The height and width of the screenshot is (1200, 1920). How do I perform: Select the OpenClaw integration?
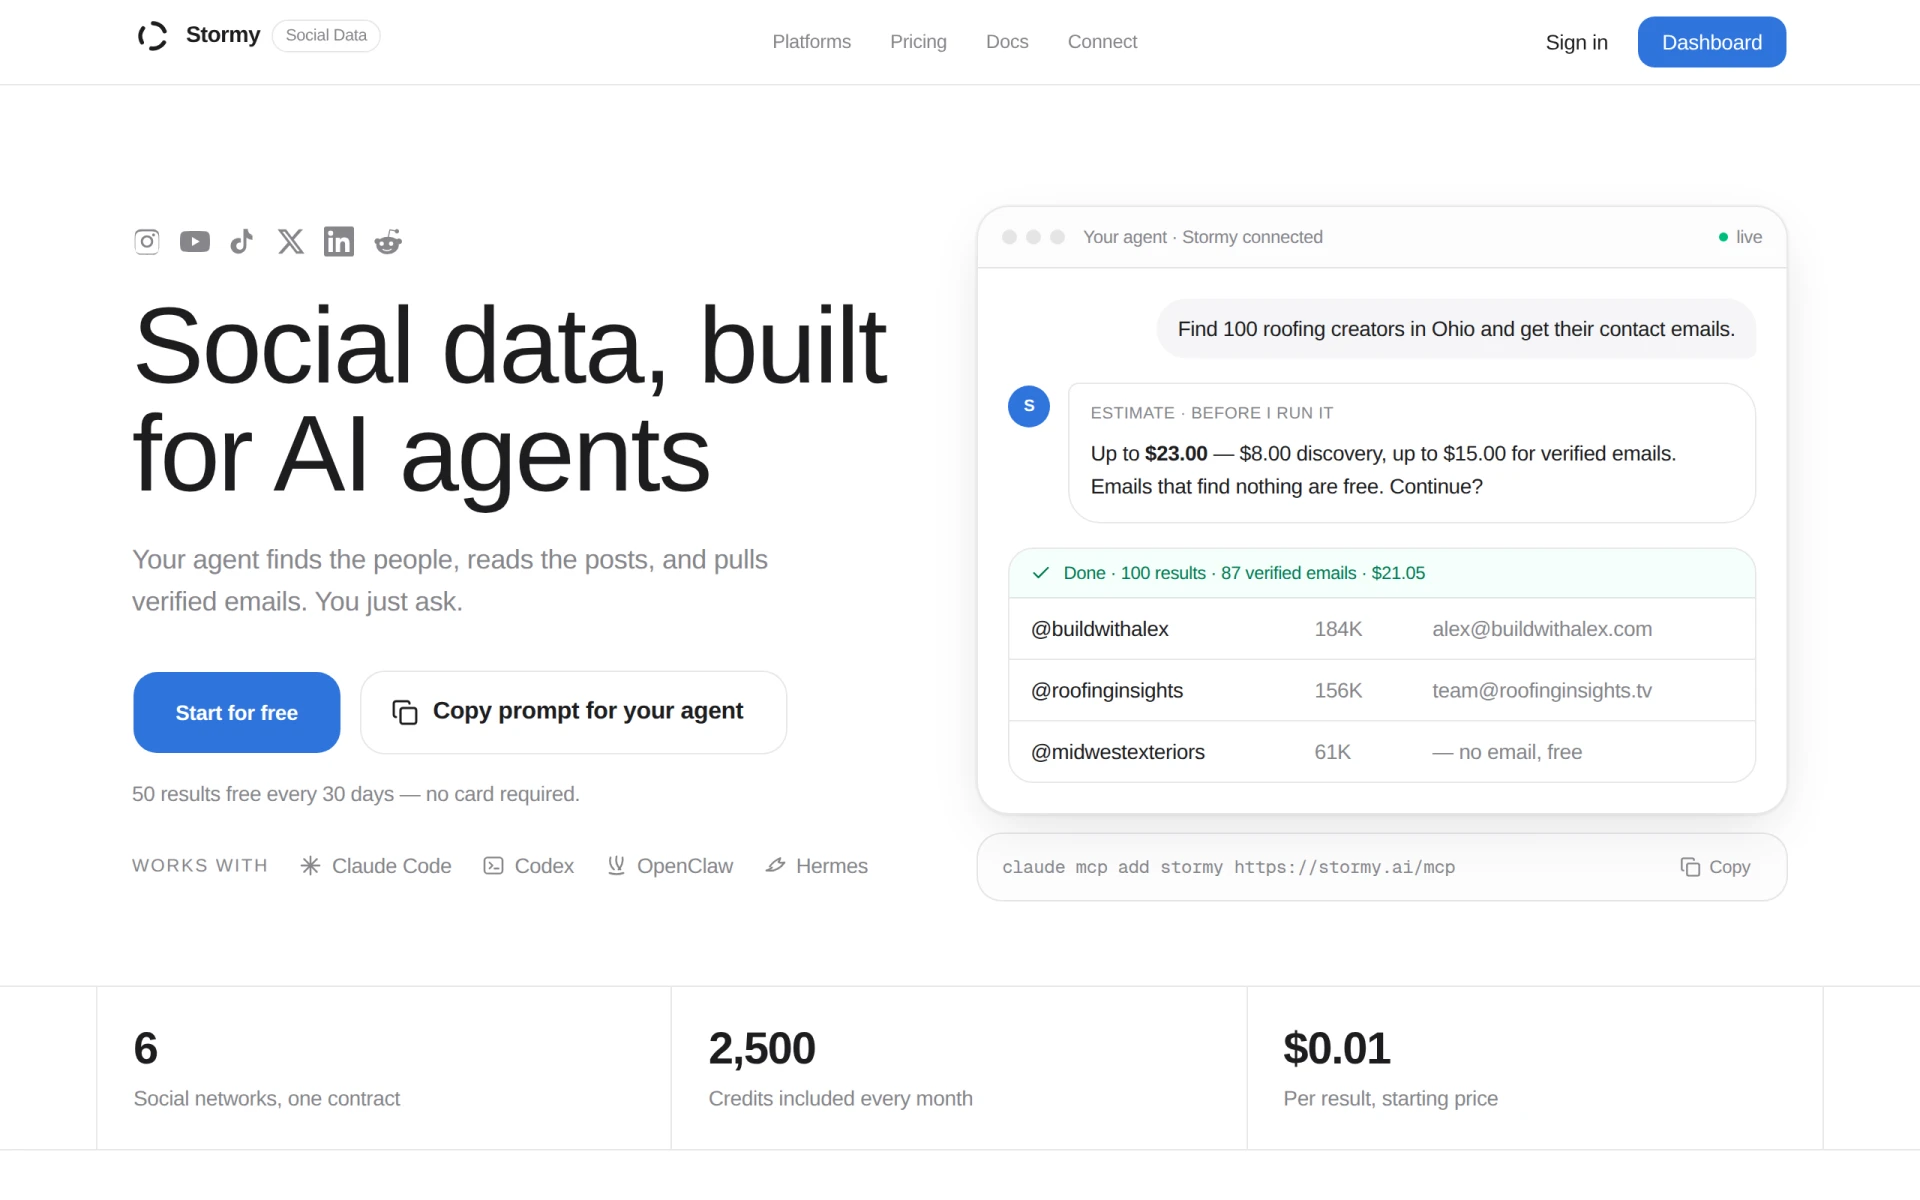coord(670,866)
